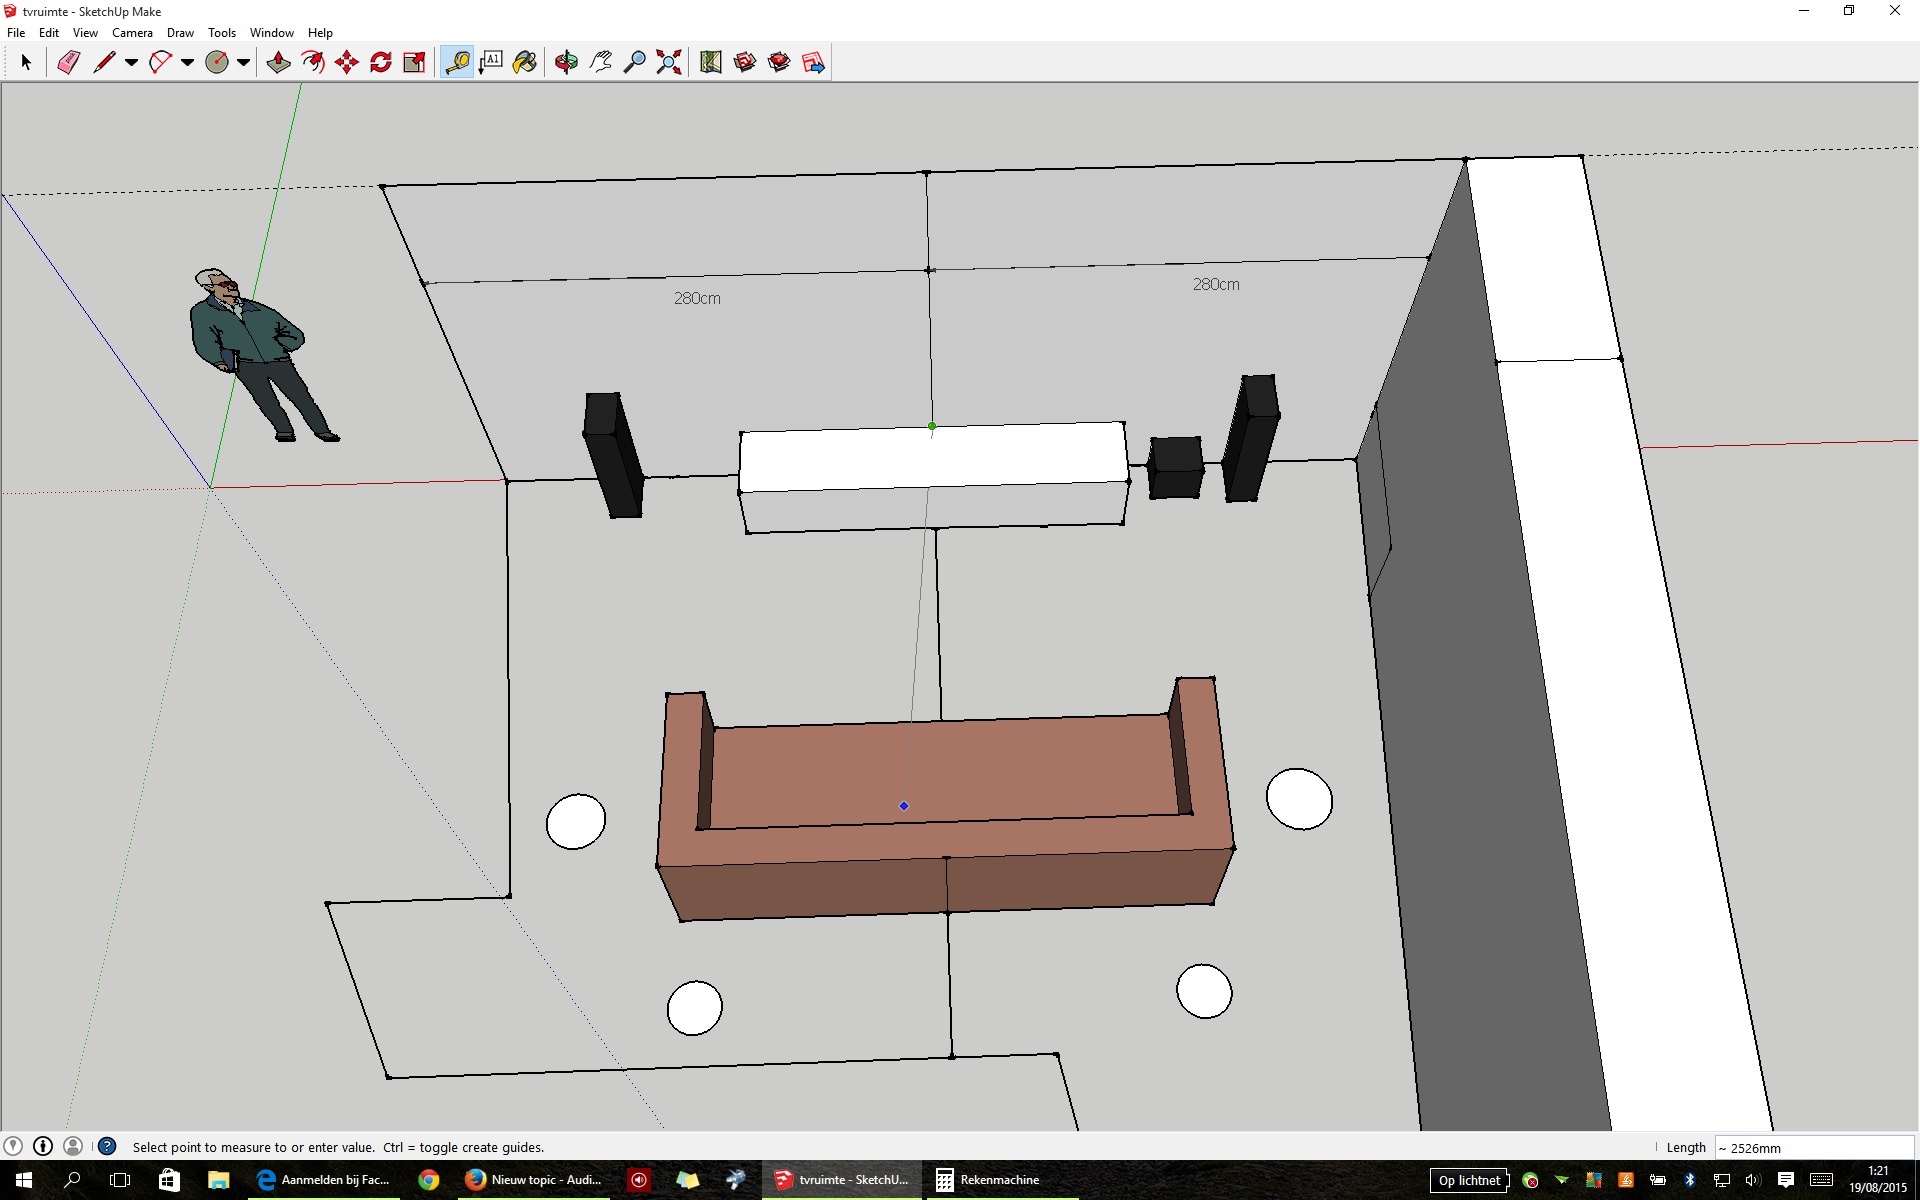Expand the line tool dropdown arrow
This screenshot has width=1920, height=1200.
coord(131,62)
